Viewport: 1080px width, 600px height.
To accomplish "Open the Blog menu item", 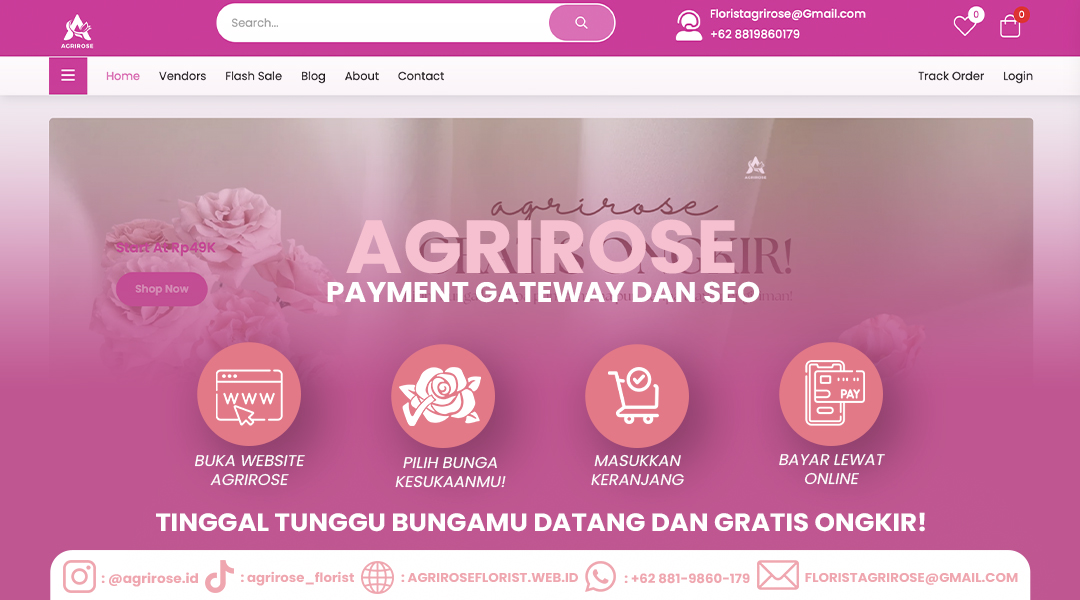I will pyautogui.click(x=313, y=76).
